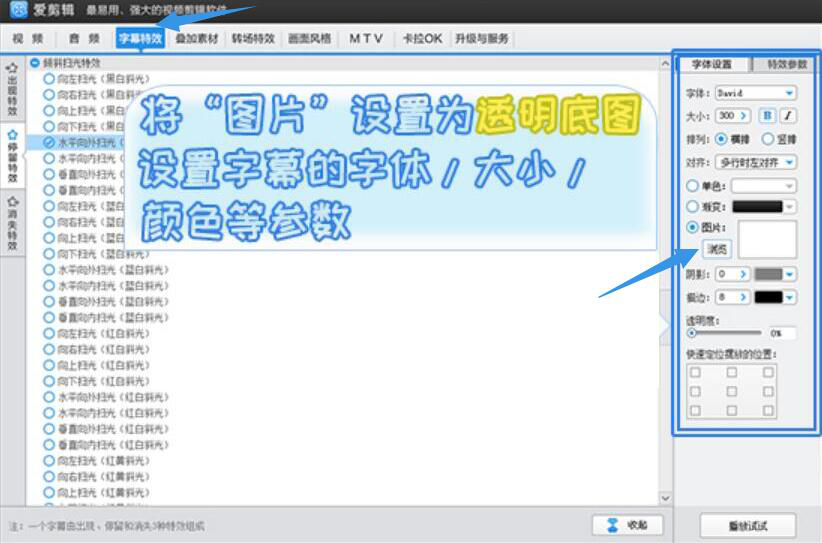
Task: Select 向下扫光（红白斜光）effect
Action: (97, 381)
